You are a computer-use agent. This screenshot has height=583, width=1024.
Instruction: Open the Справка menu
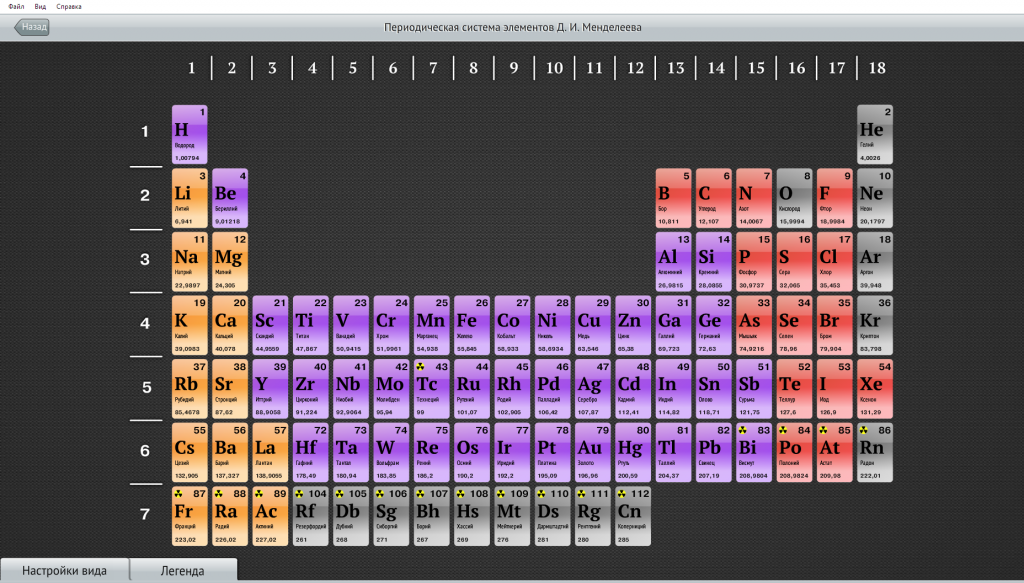pyautogui.click(x=70, y=6)
